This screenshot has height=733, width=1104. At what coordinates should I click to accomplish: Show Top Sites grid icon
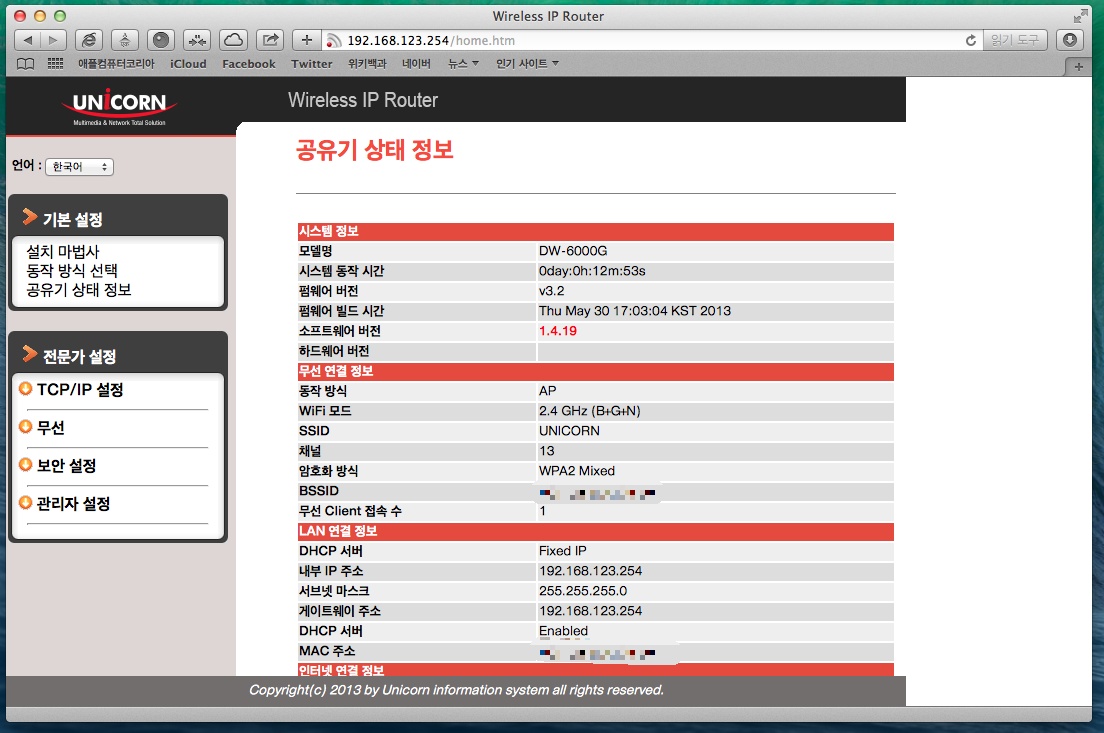[56, 63]
